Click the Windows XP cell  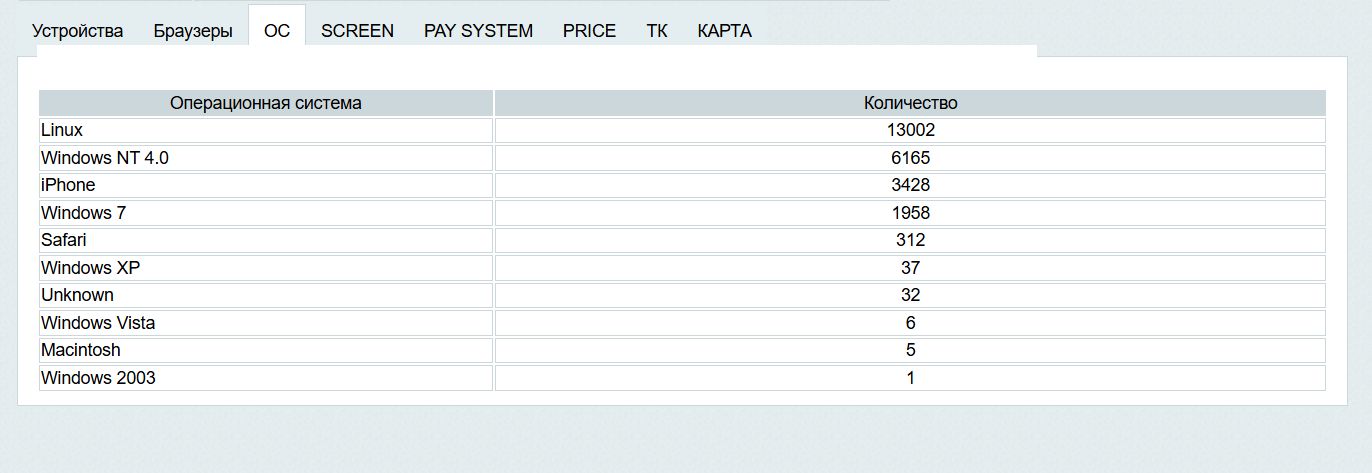click(90, 268)
